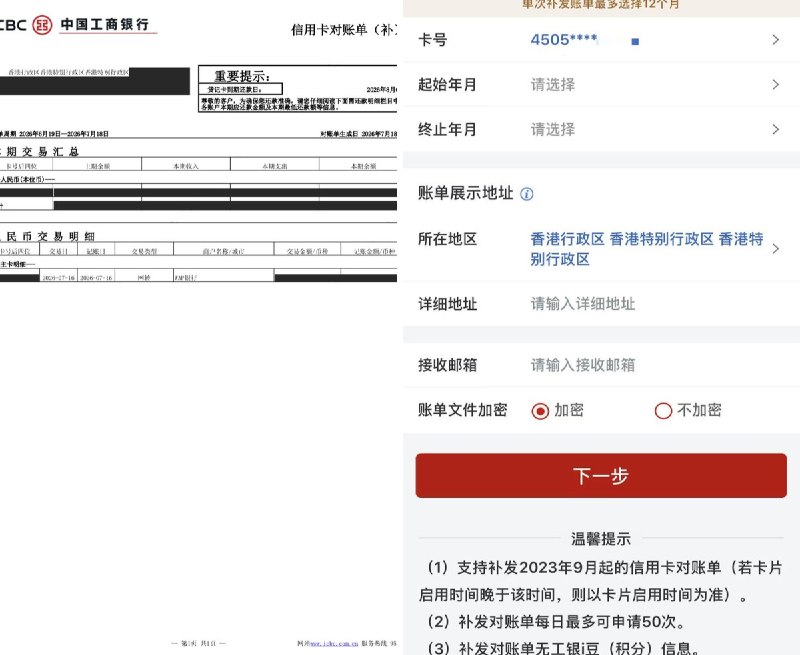This screenshot has width=800, height=655.
Task: Expand the 所在地区 region chevron
Action: click(x=776, y=249)
